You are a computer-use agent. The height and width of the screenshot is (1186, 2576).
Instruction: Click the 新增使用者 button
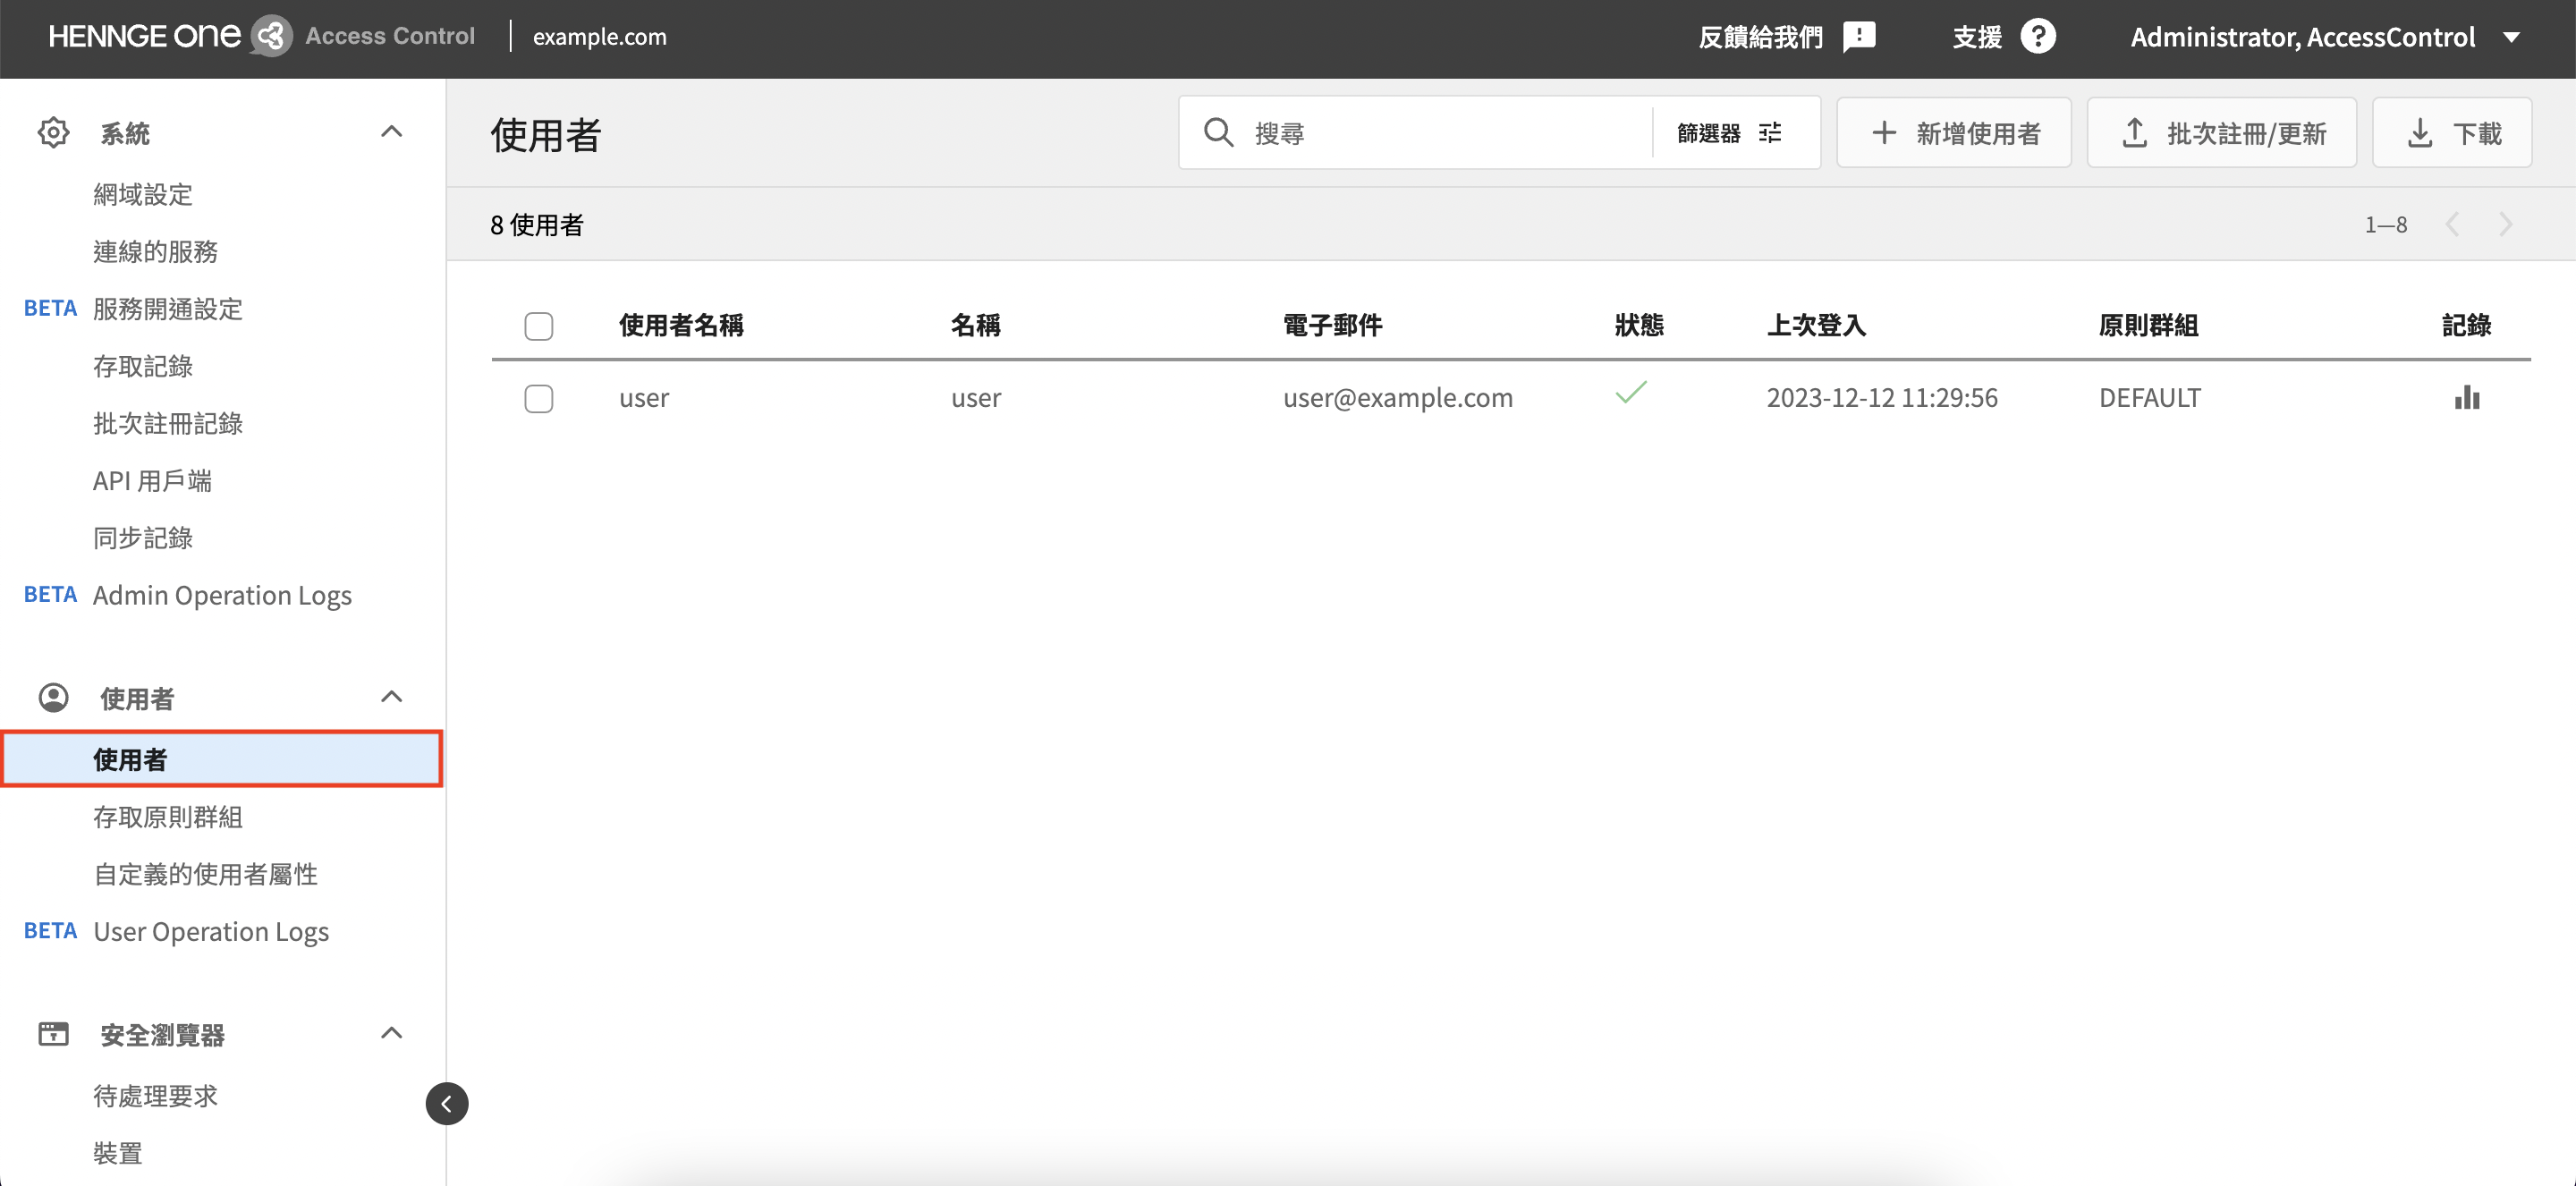pos(1954,132)
